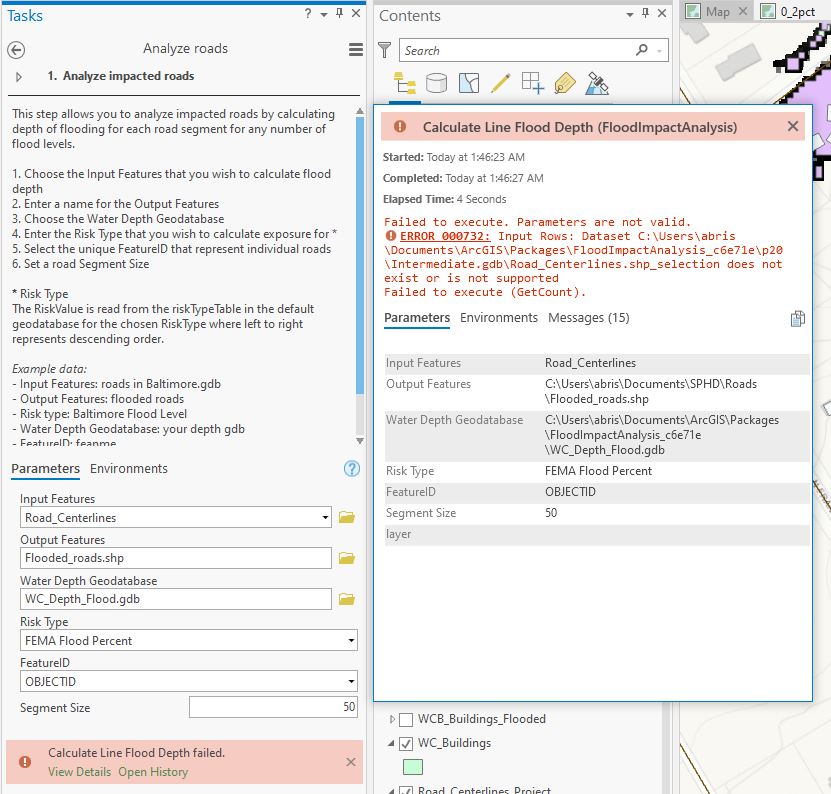This screenshot has height=794, width=831.
Task: Open List By Editing view
Action: click(500, 83)
